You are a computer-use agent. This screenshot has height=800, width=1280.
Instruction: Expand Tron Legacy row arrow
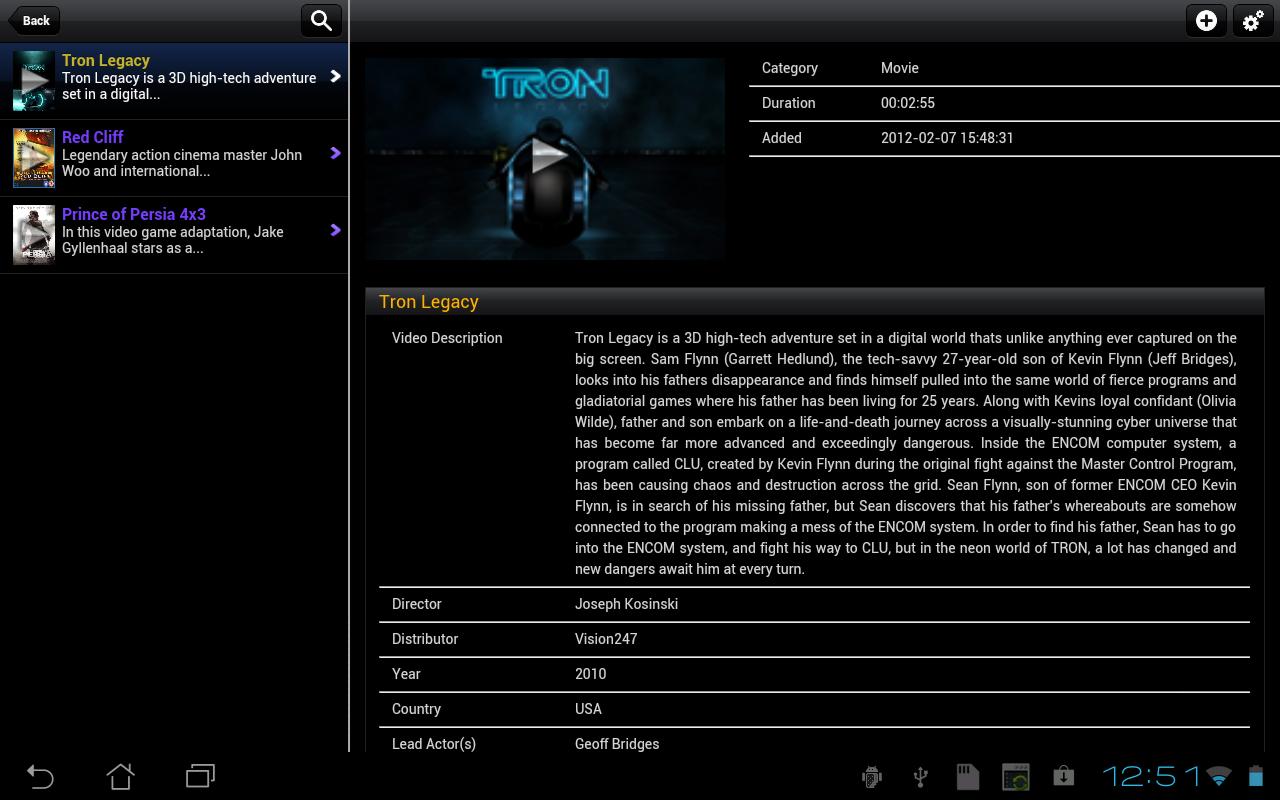336,76
